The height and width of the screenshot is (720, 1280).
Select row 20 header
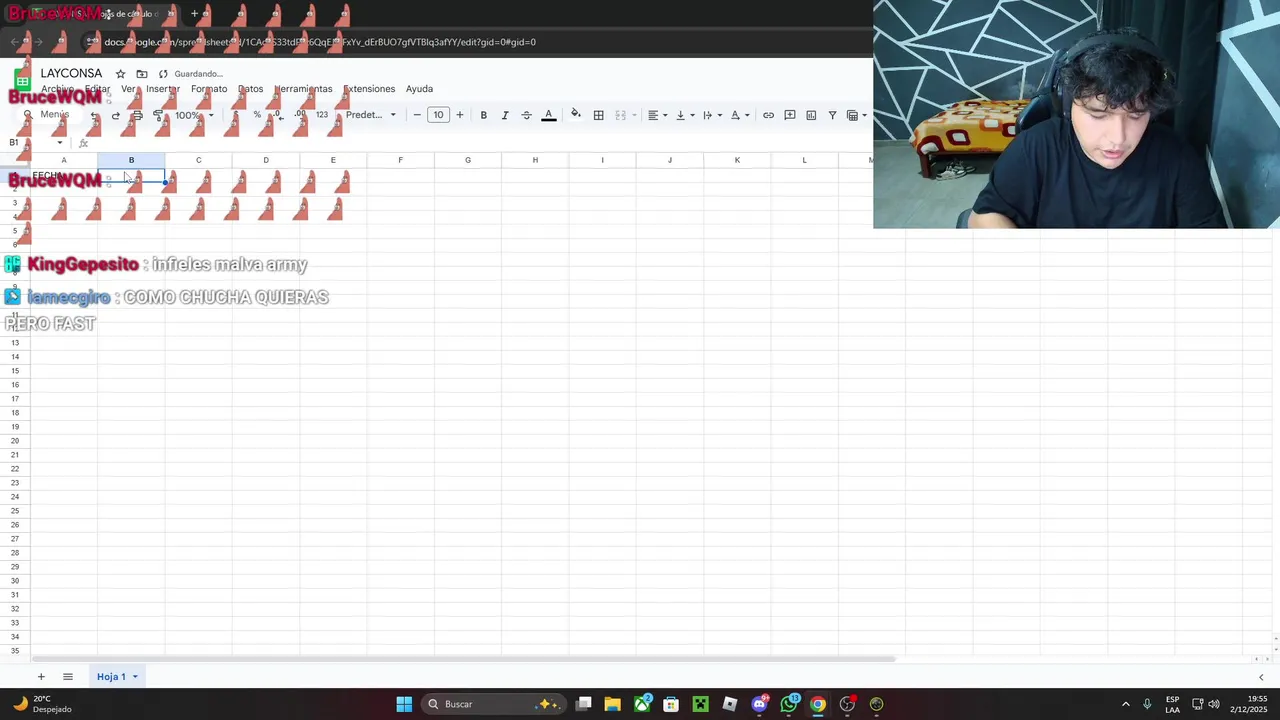15,441
